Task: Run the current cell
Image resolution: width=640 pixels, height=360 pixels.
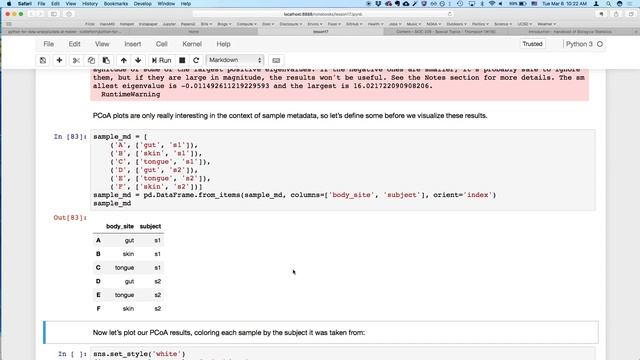Action: tap(161, 60)
